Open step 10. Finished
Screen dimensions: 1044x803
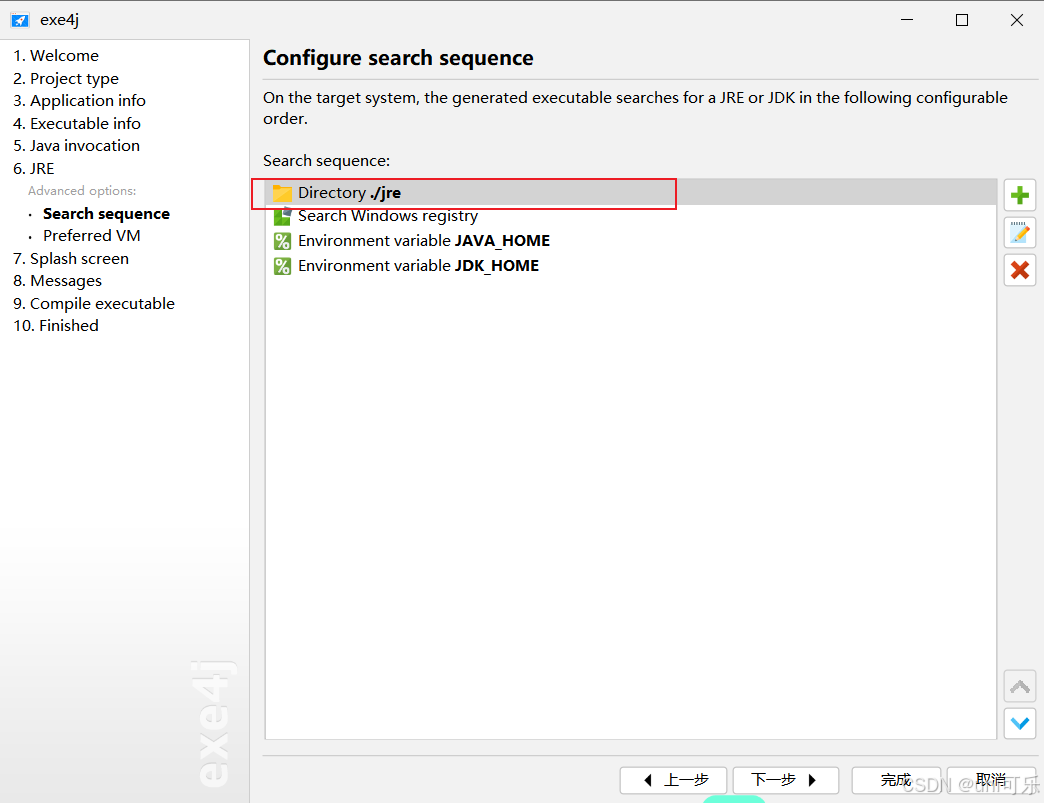click(x=56, y=326)
